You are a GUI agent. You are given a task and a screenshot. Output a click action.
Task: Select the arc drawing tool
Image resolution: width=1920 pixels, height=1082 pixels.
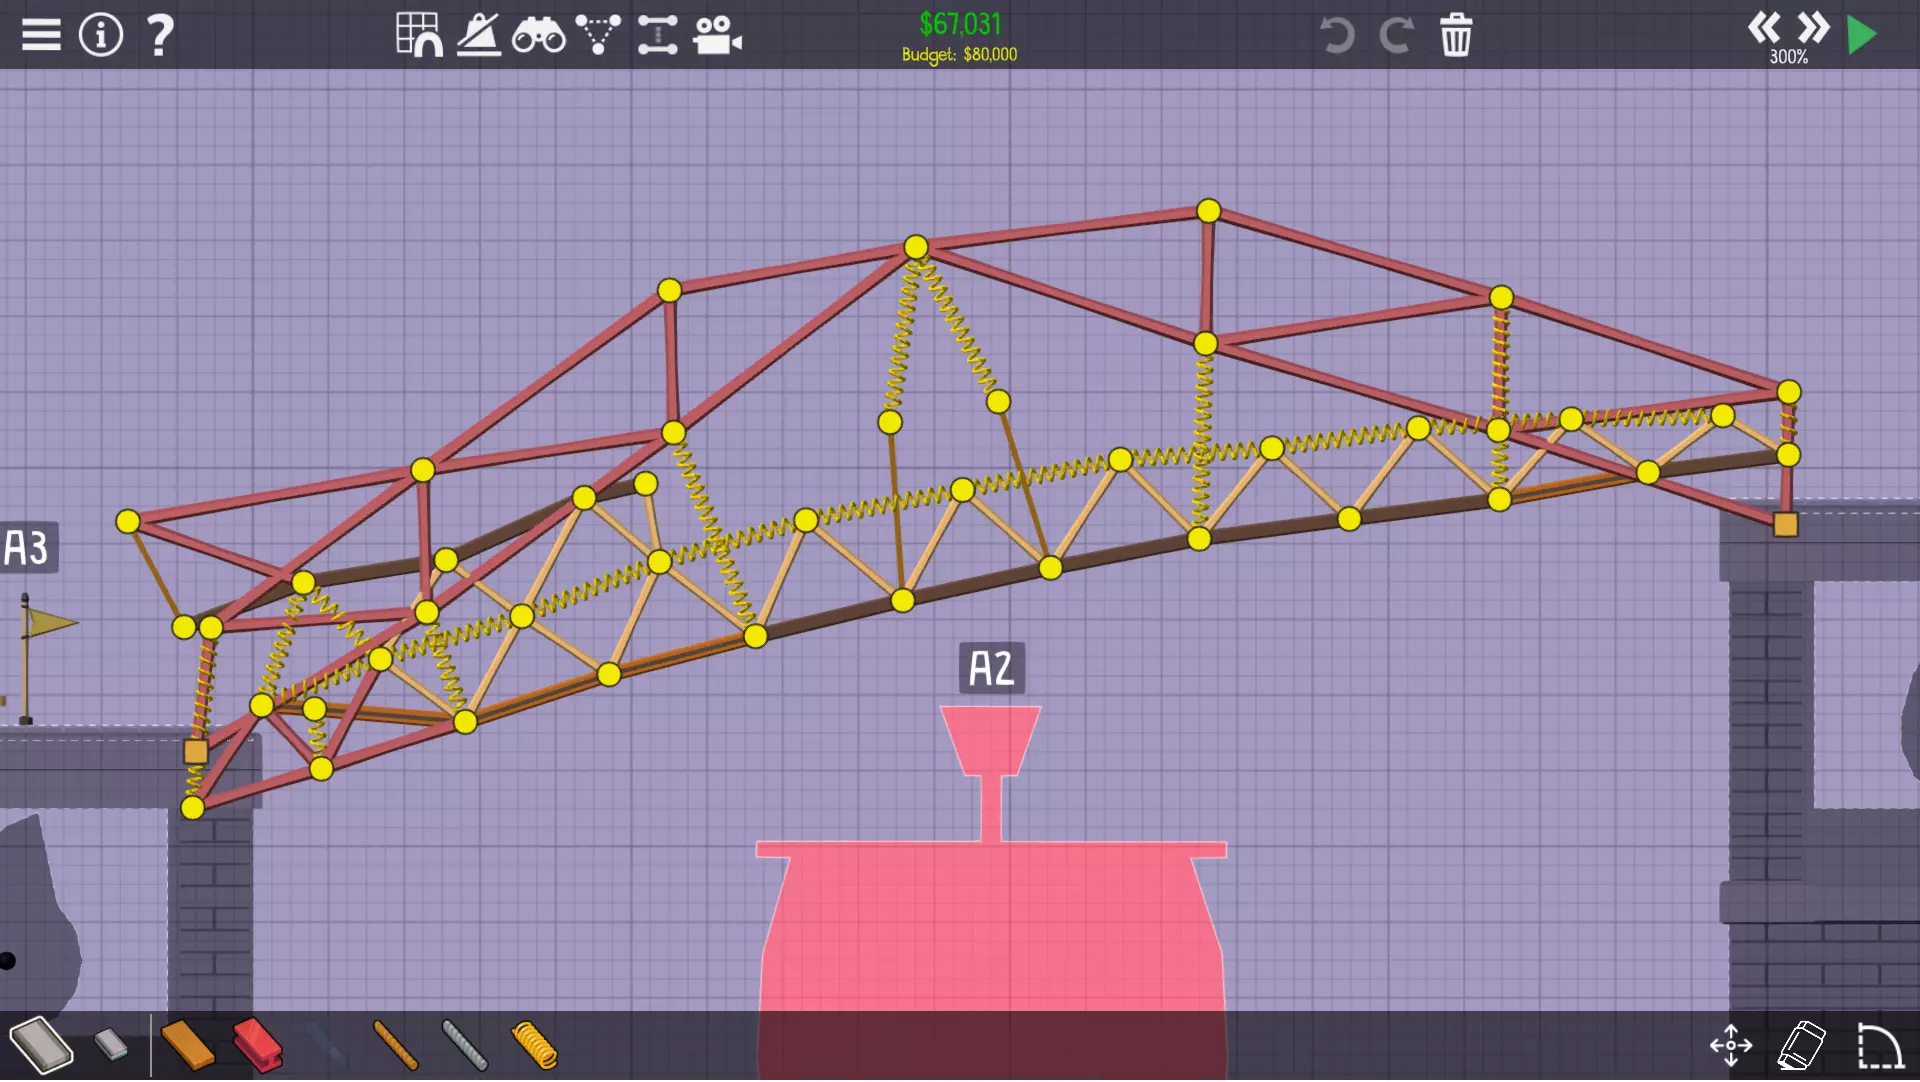(x=1879, y=1046)
